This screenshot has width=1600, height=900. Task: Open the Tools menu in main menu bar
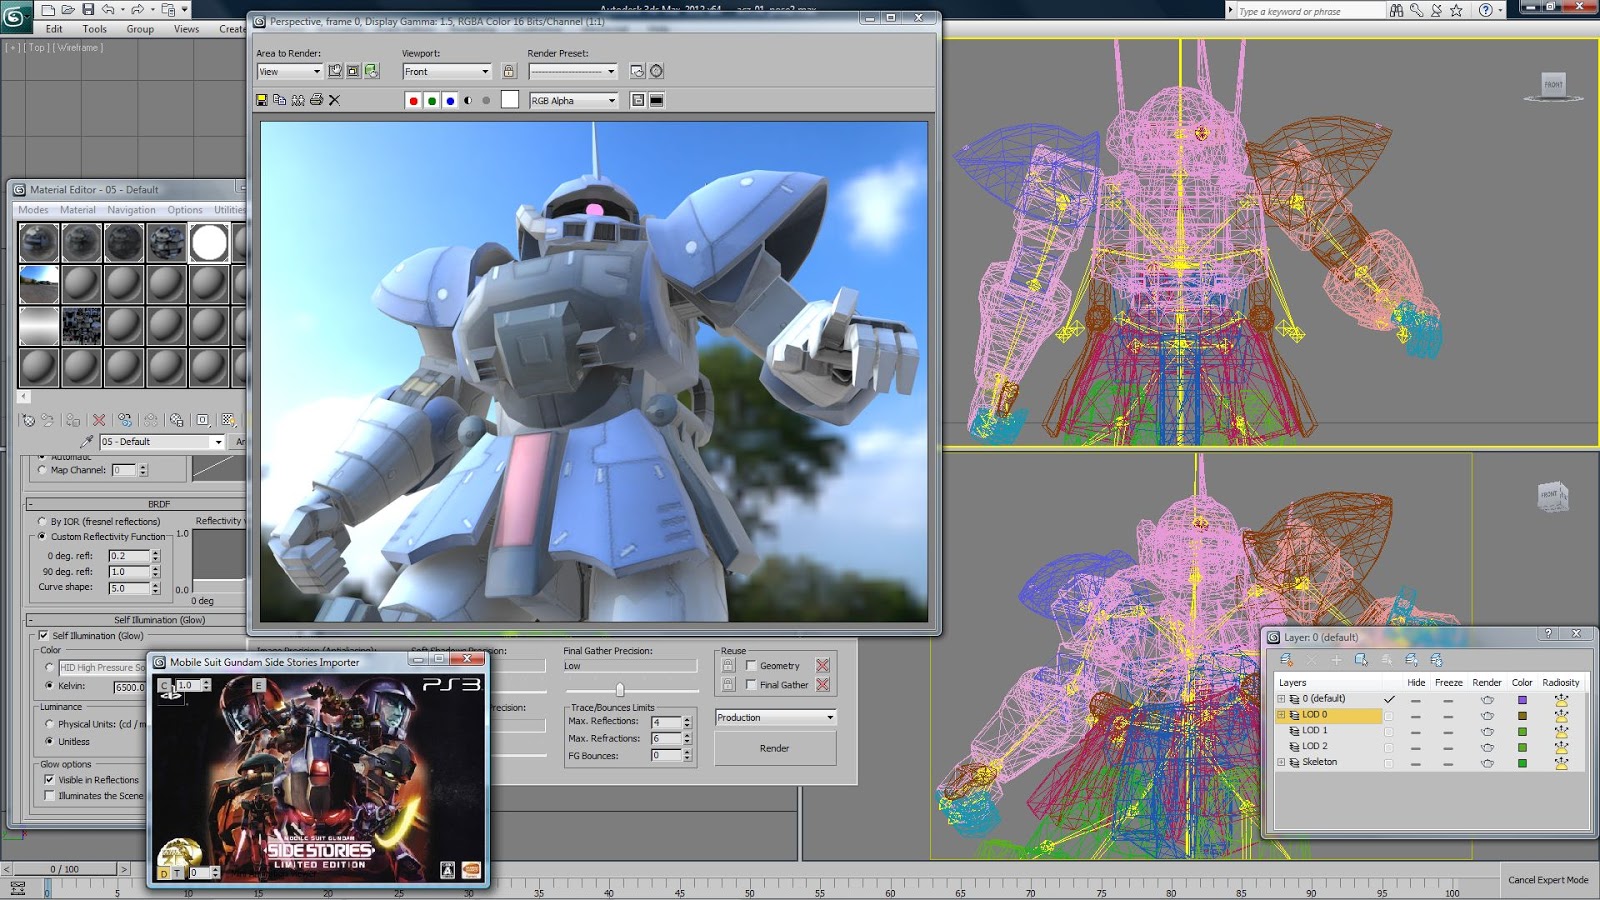tap(95, 29)
